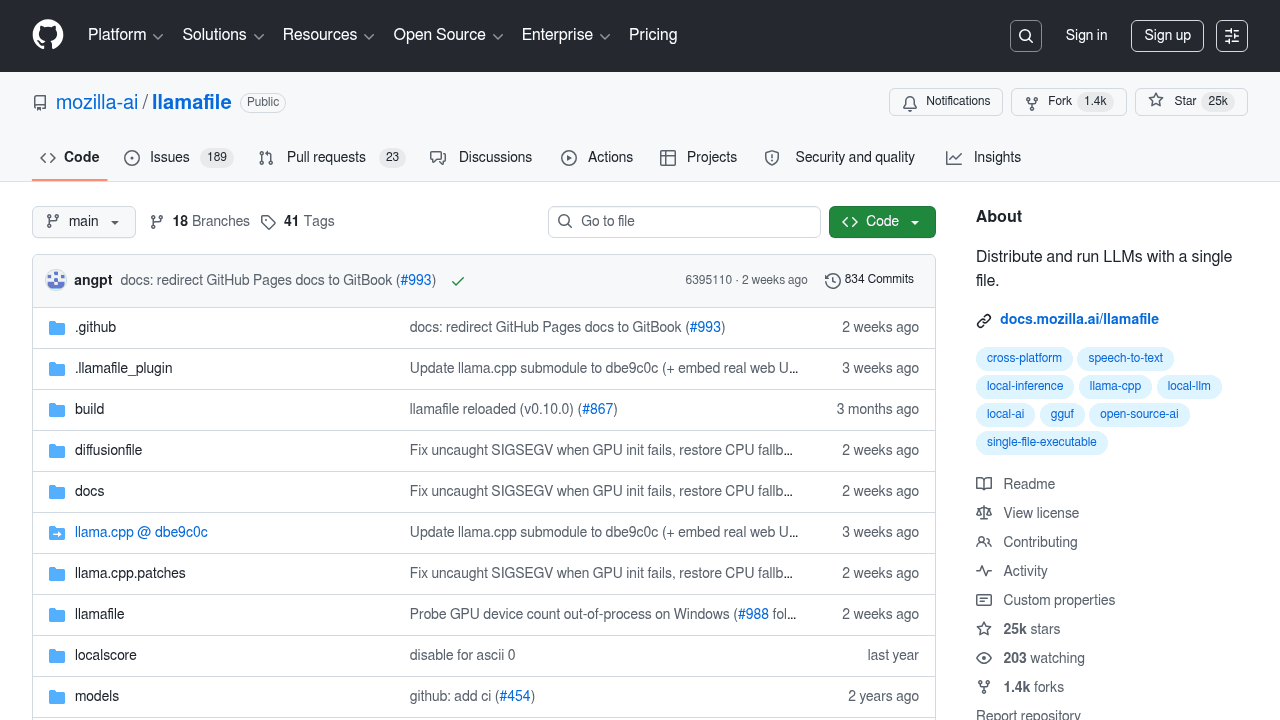Click the GitHub logo icon
The width and height of the screenshot is (1280, 720).
tap(48, 35)
